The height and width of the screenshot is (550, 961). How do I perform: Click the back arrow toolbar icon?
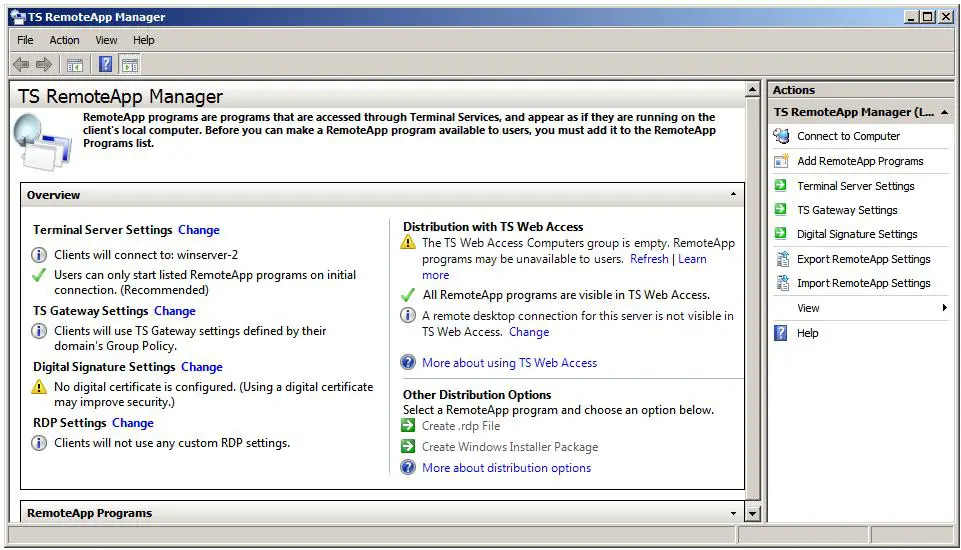(21, 65)
